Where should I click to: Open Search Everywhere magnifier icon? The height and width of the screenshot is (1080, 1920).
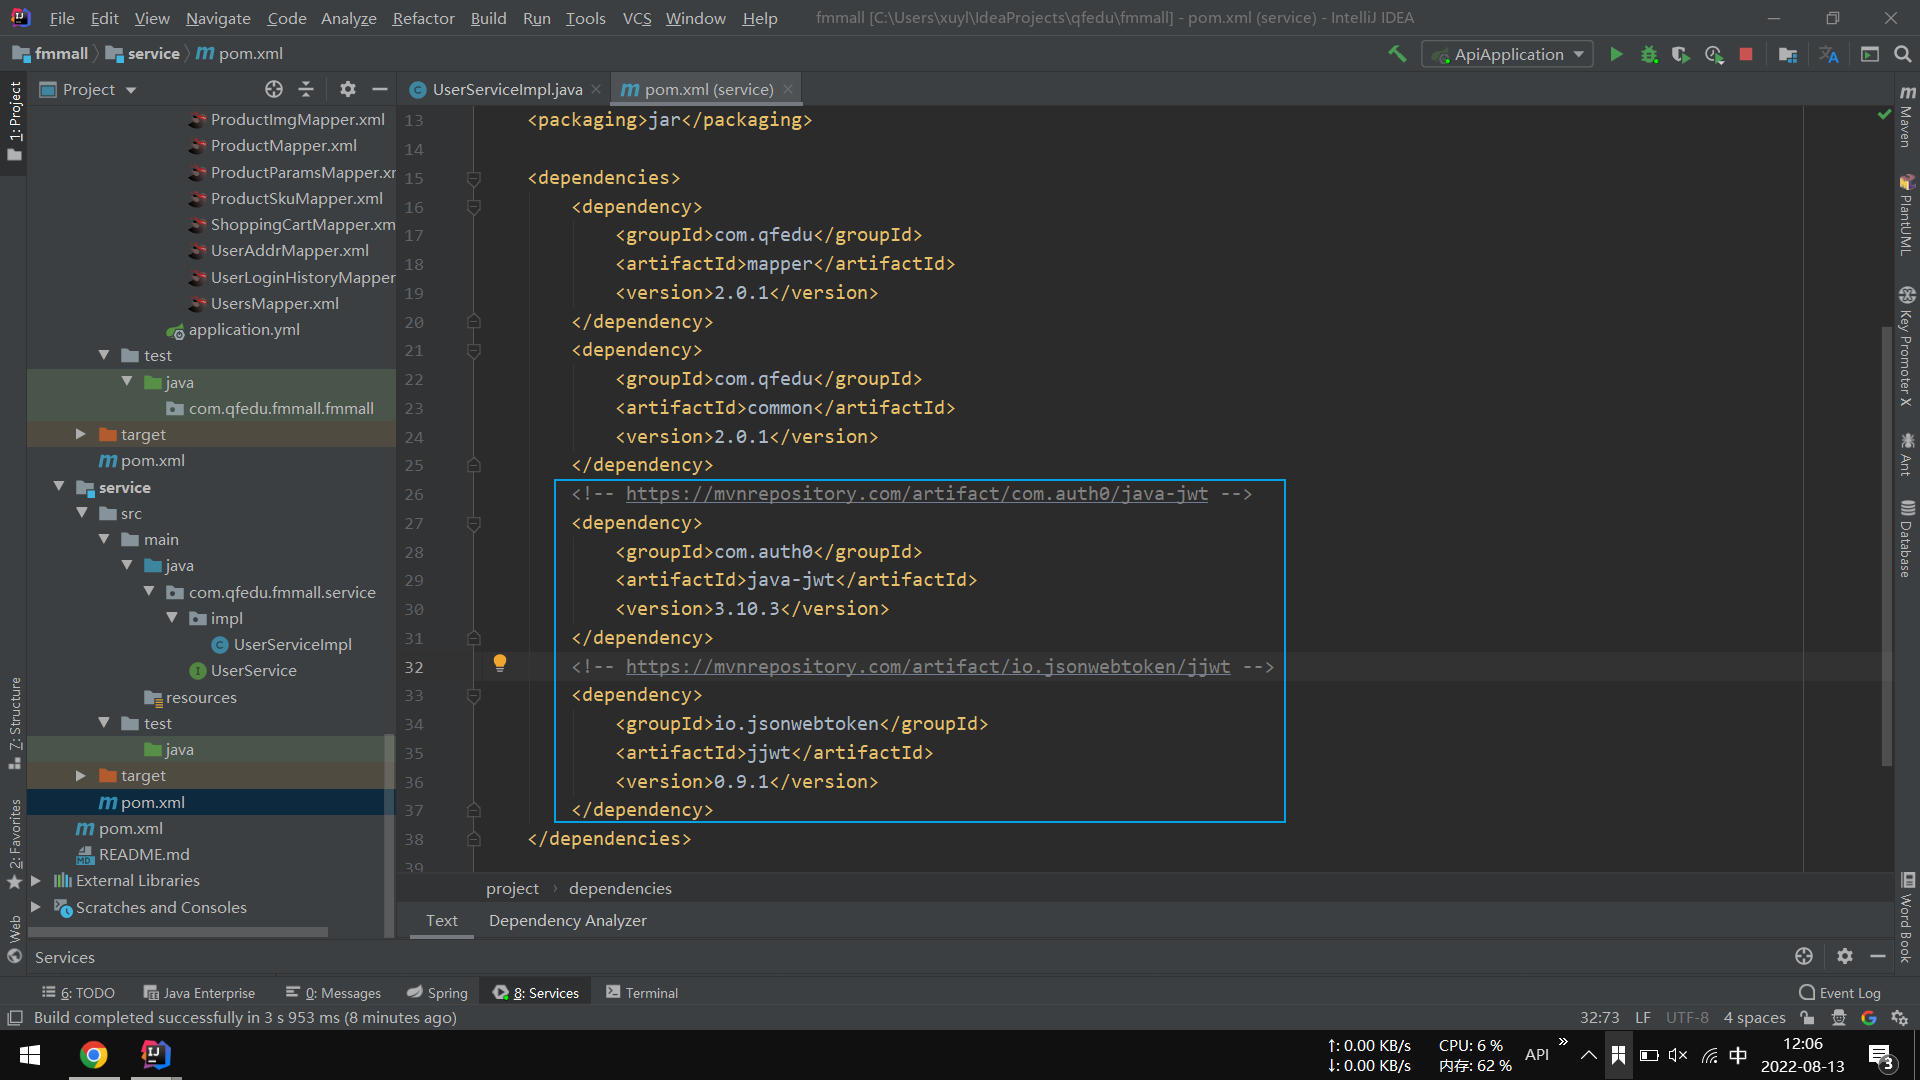1903,55
